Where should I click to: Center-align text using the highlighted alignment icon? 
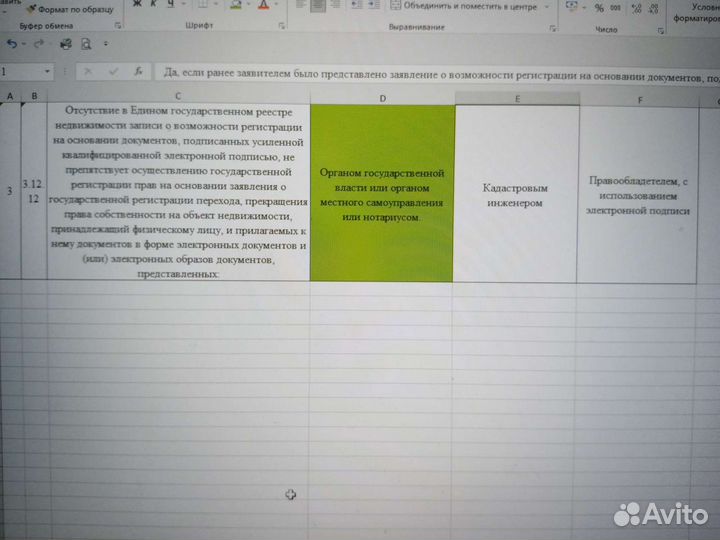tap(318, 6)
